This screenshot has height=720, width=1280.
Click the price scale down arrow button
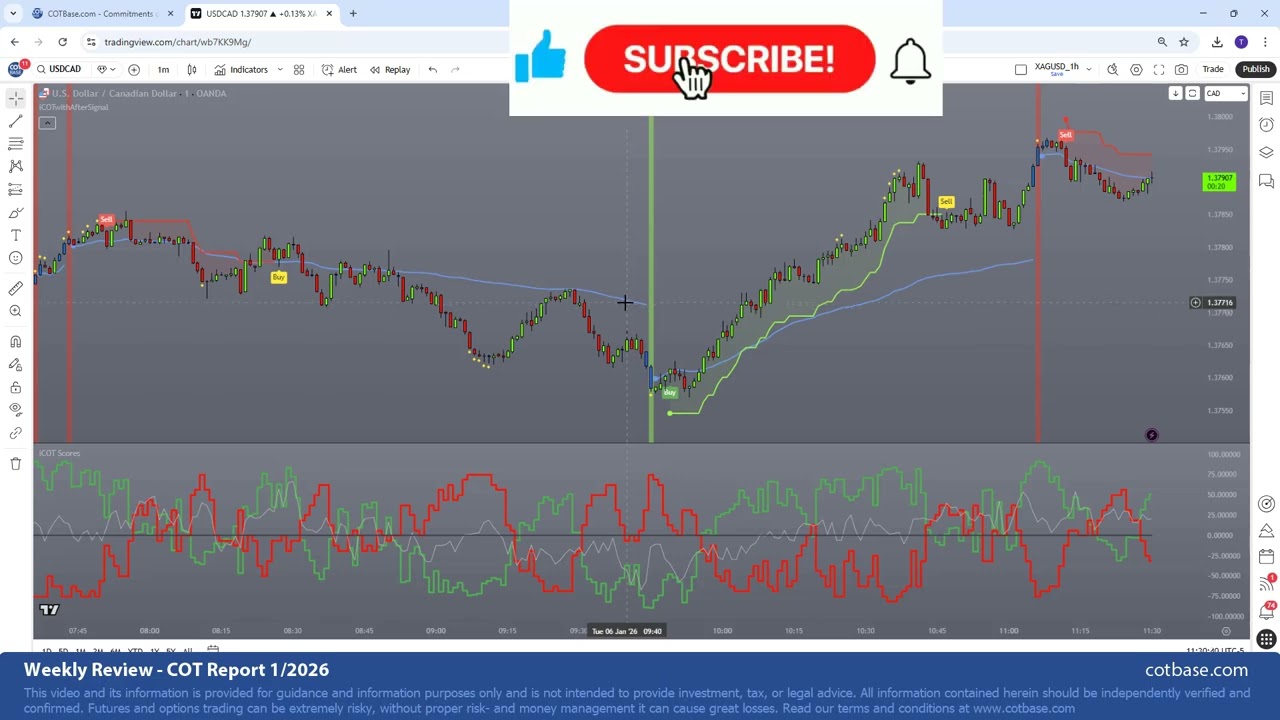[x=1175, y=93]
